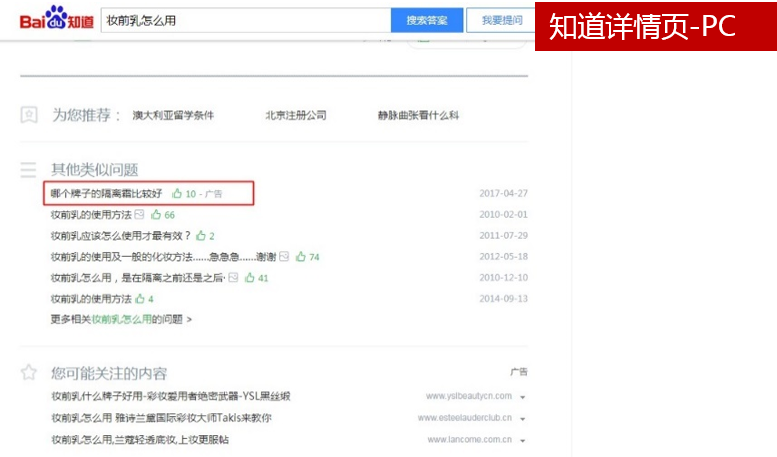Open question 妆前乳应该怎么使用才最有效？
This screenshot has height=457, width=777.
point(120,235)
